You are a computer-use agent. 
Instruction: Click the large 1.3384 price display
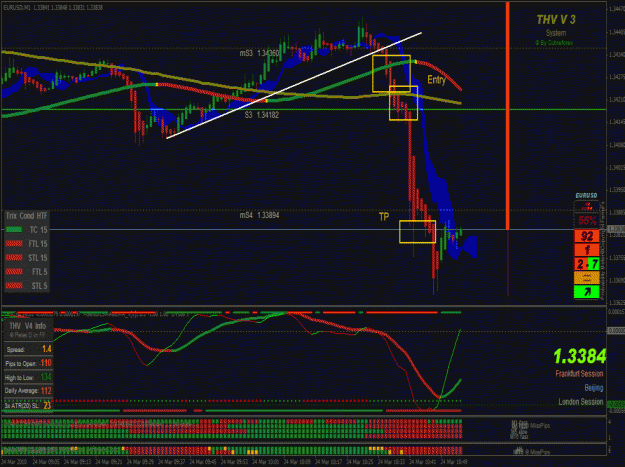(x=580, y=356)
